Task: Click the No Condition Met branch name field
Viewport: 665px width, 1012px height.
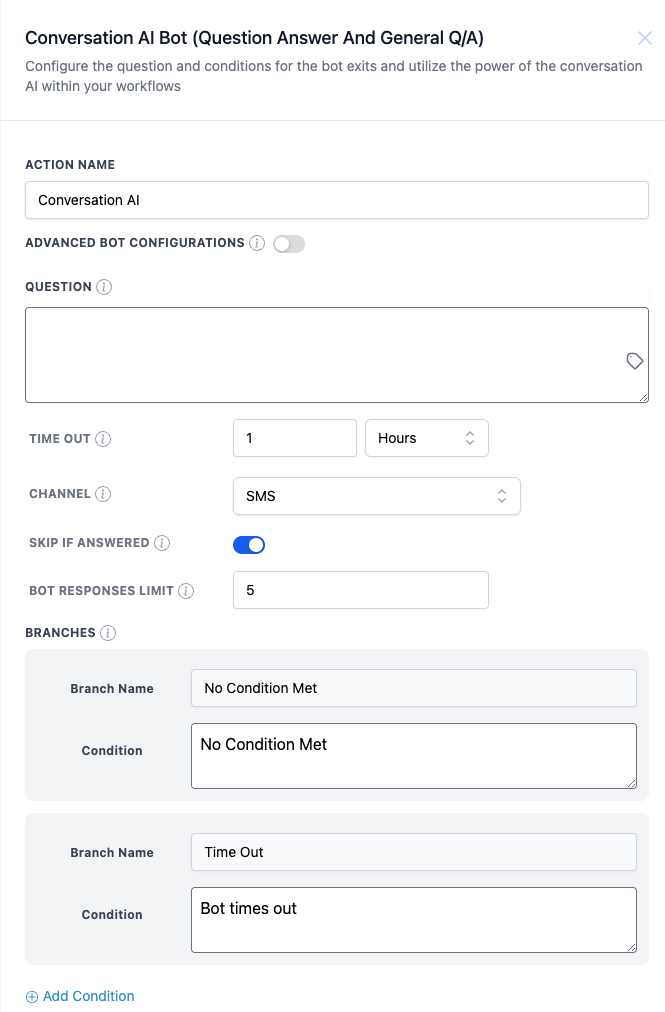Action: pos(413,688)
